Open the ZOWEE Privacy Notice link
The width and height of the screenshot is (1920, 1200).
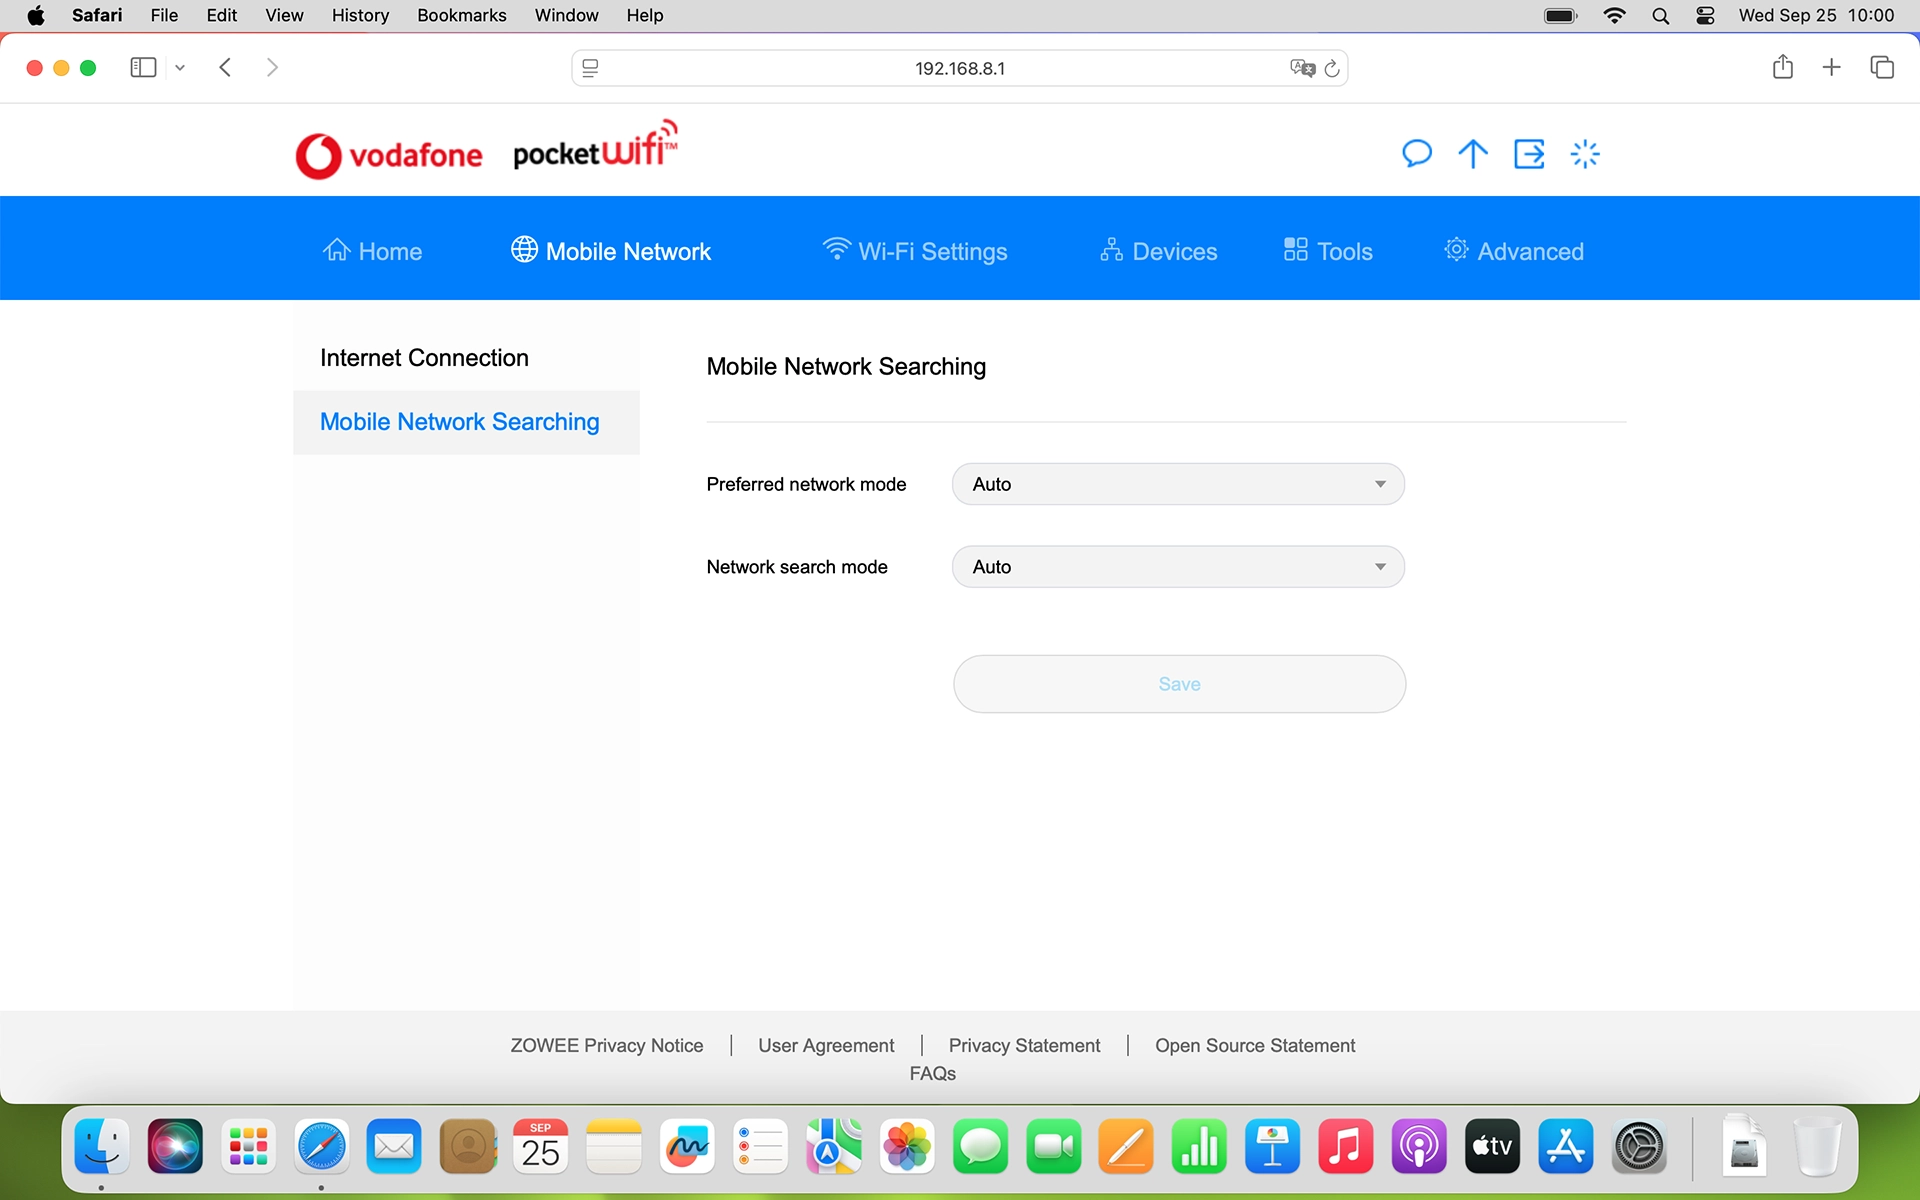click(606, 1044)
